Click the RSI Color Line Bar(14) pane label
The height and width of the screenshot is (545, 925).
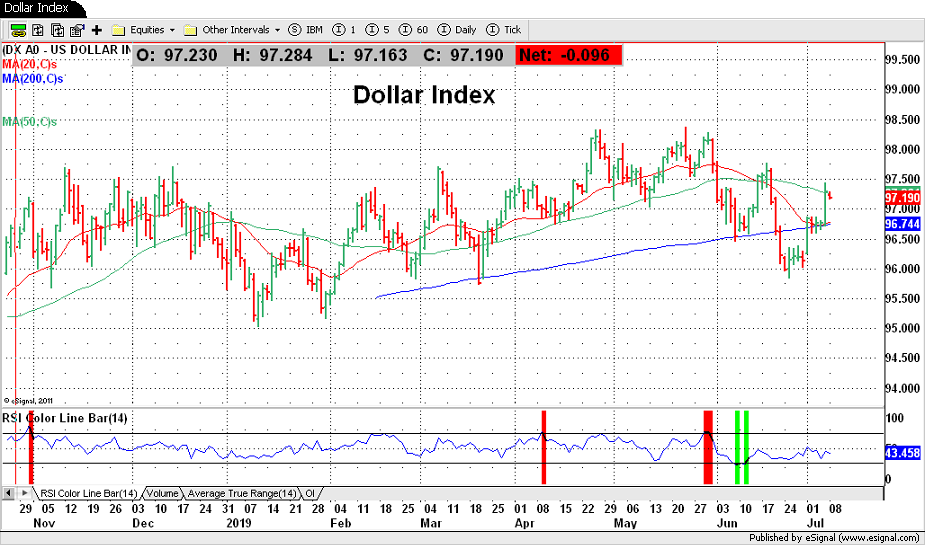(65, 418)
